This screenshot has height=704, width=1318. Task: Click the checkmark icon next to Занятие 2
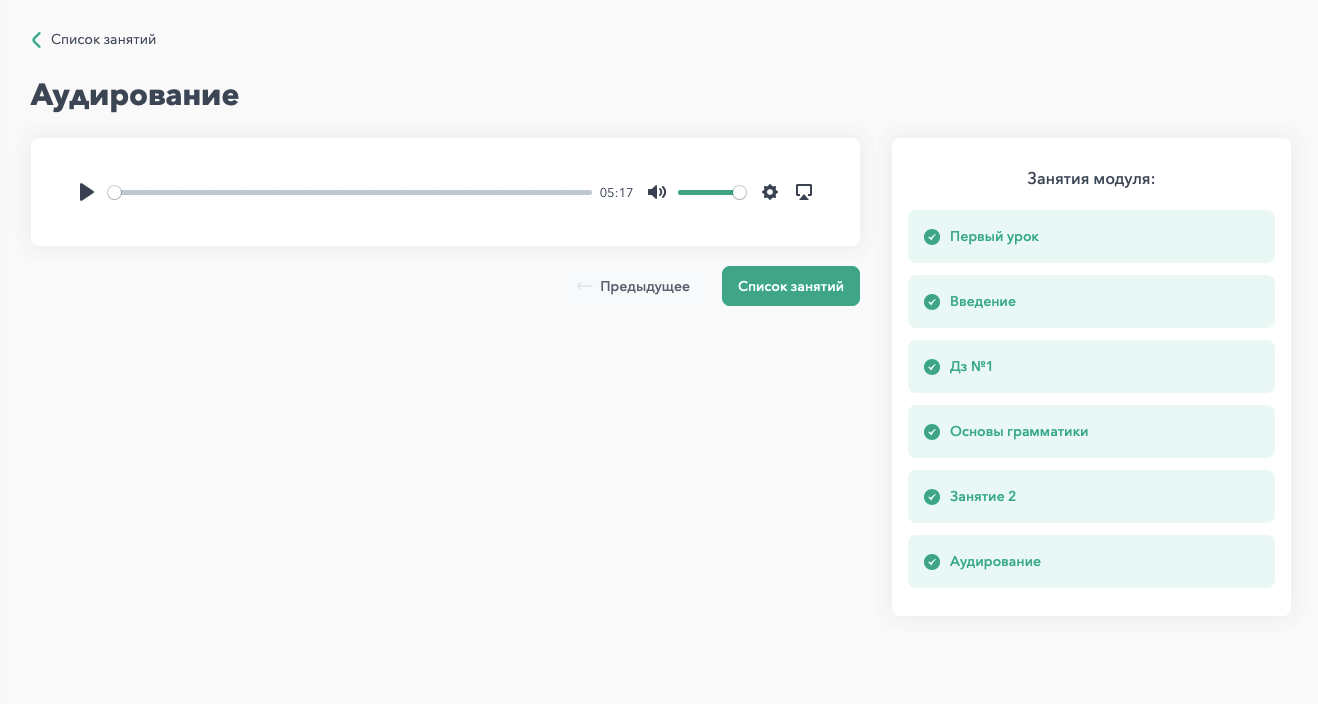tap(932, 497)
